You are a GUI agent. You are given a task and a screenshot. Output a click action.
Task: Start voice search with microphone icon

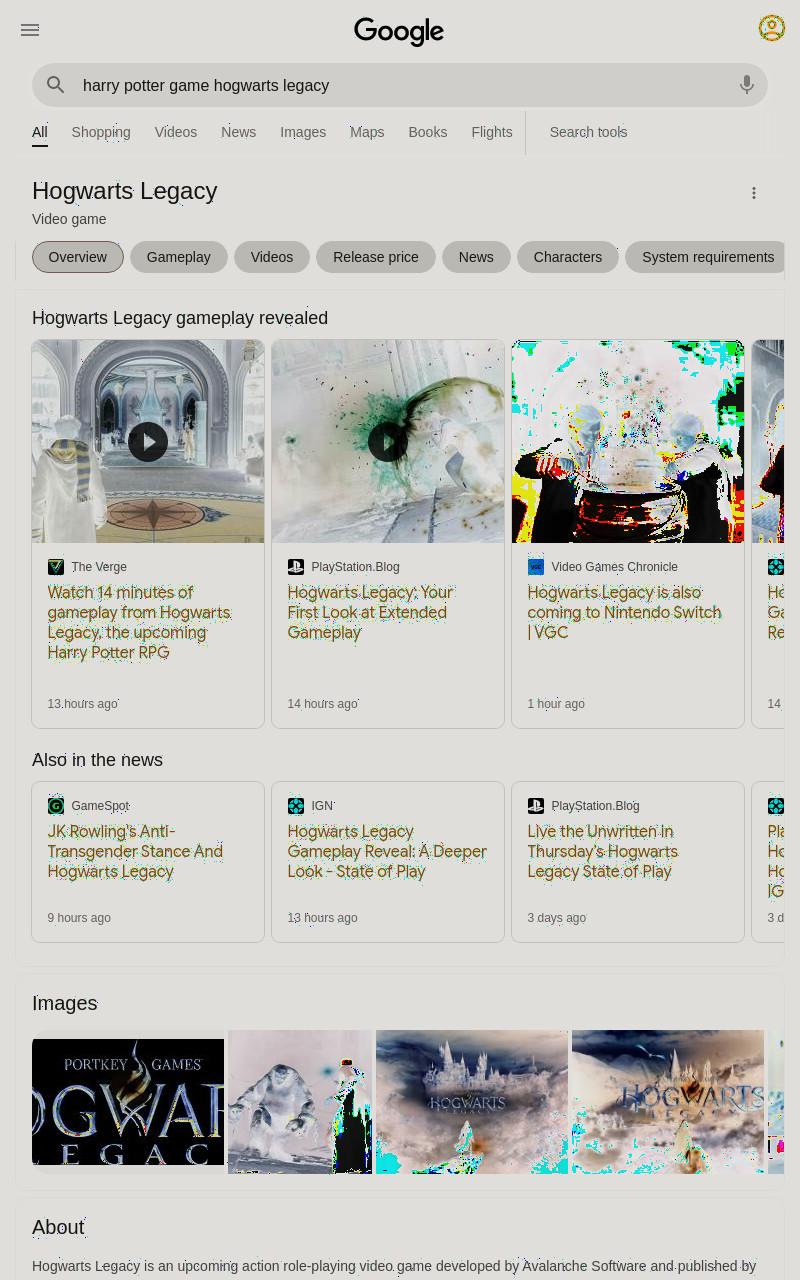pyautogui.click(x=746, y=85)
